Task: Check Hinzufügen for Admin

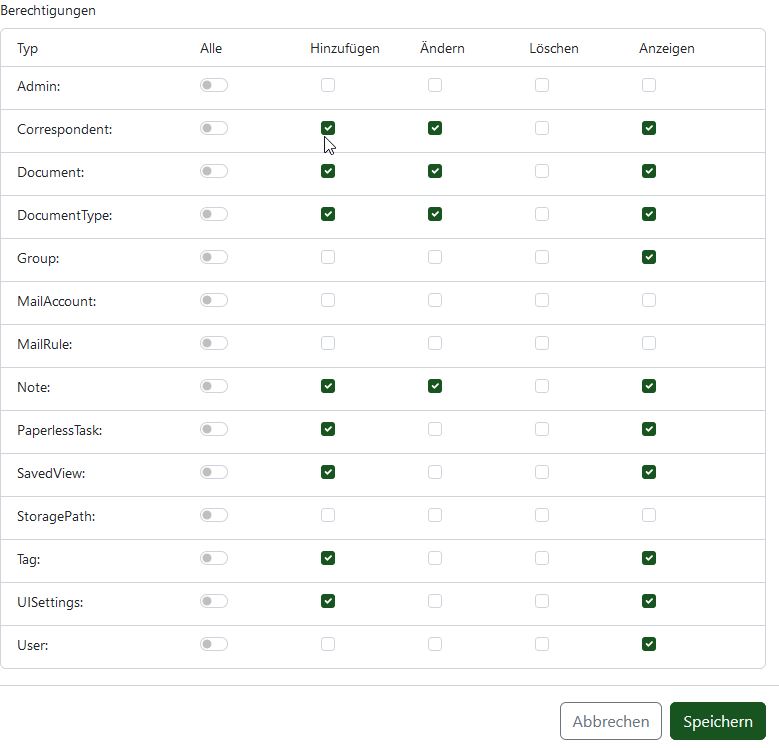Action: (328, 85)
